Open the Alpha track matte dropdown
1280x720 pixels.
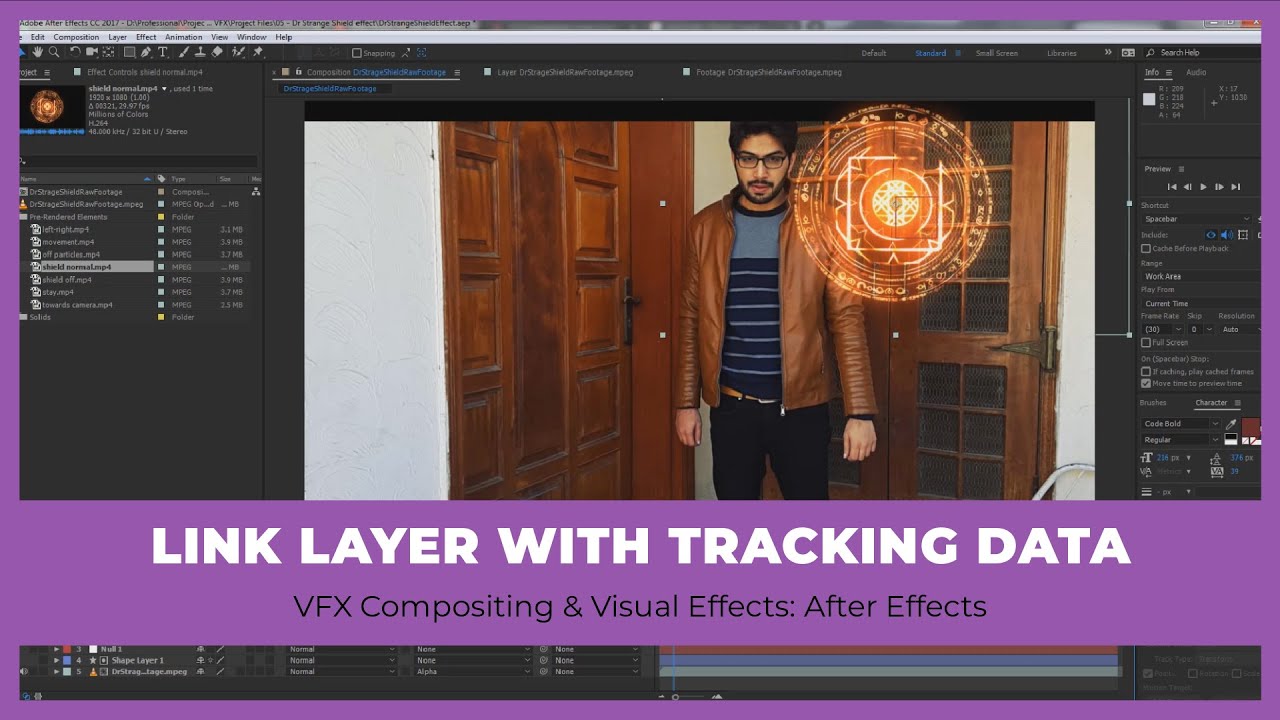(473, 672)
